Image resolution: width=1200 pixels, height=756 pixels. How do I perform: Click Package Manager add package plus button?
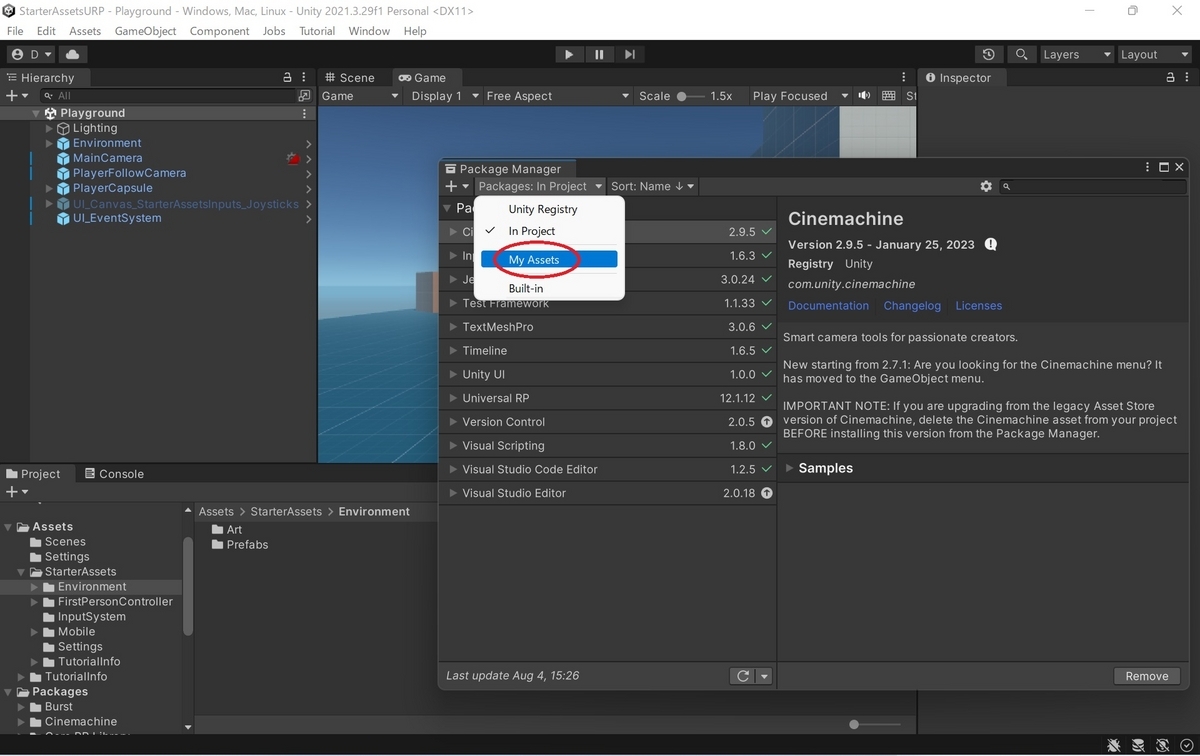coord(456,186)
